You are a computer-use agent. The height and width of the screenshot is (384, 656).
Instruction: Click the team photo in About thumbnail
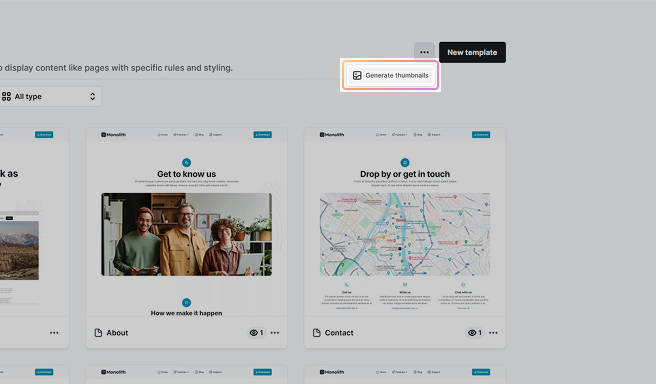click(x=187, y=234)
